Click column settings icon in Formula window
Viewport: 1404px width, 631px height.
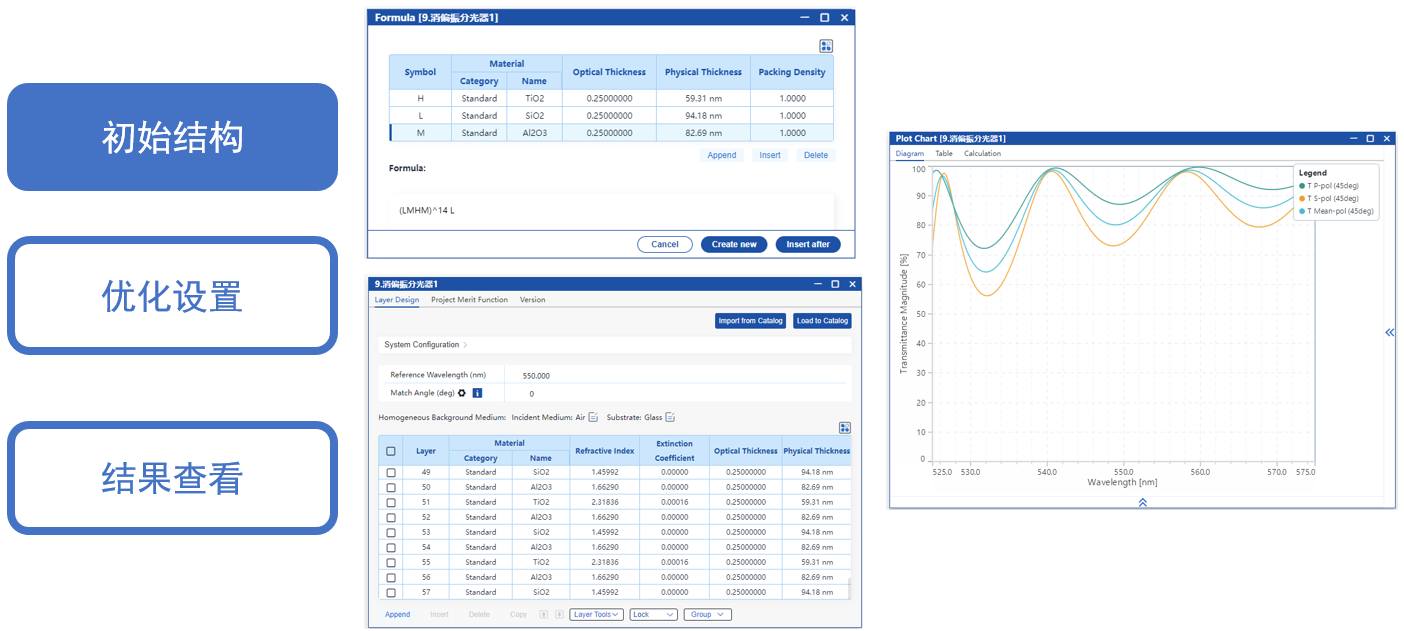825,46
